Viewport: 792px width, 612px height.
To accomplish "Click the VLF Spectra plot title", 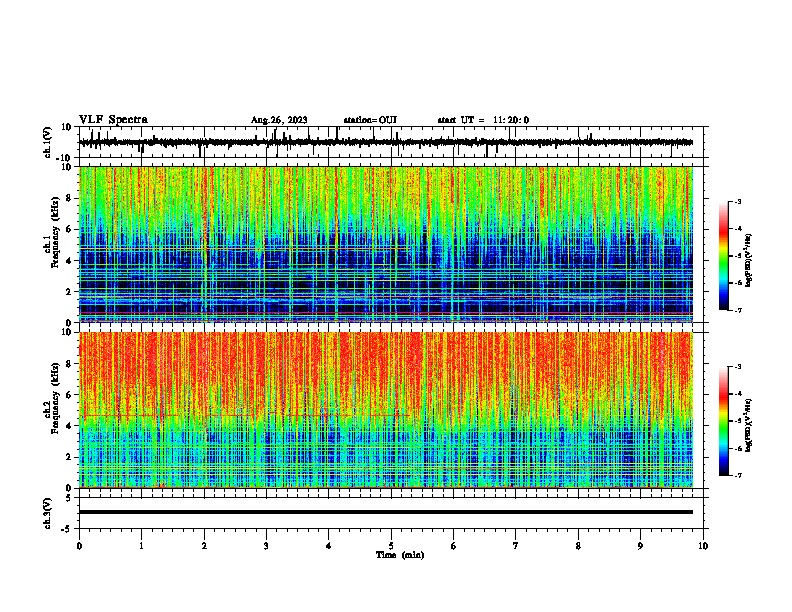I will point(113,120).
